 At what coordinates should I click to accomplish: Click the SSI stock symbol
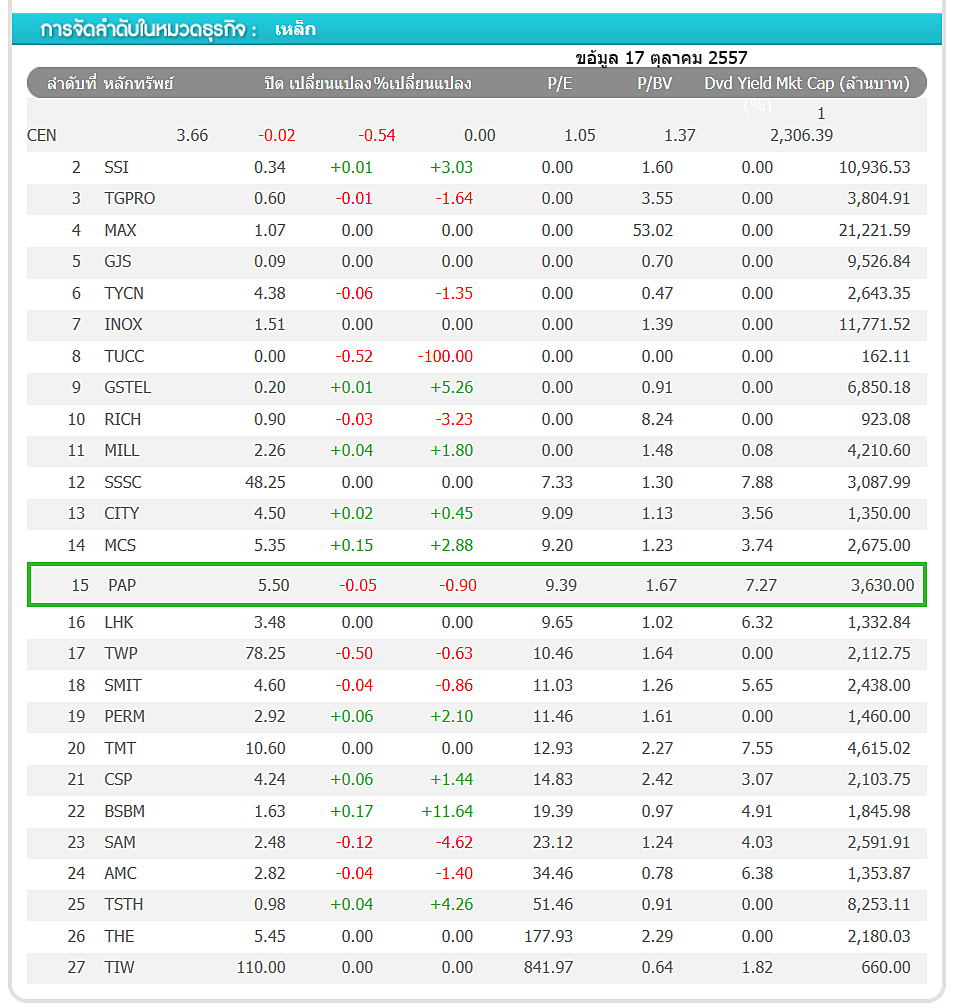tap(116, 167)
